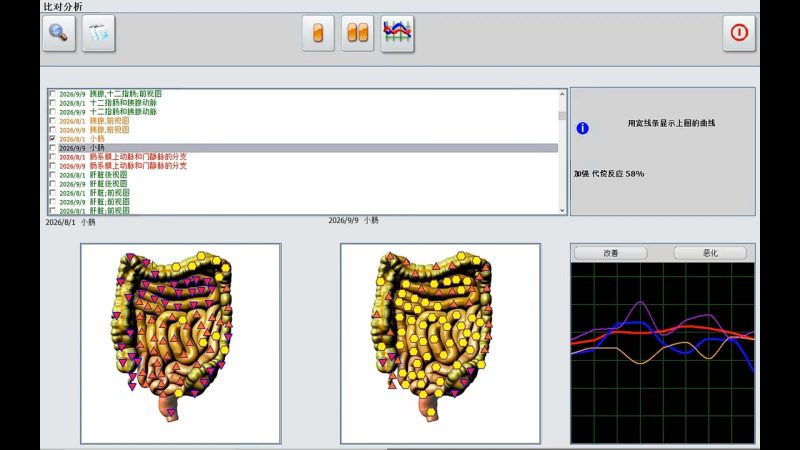Select double orange capsule comparison icon
The image size is (800, 450).
(x=357, y=34)
